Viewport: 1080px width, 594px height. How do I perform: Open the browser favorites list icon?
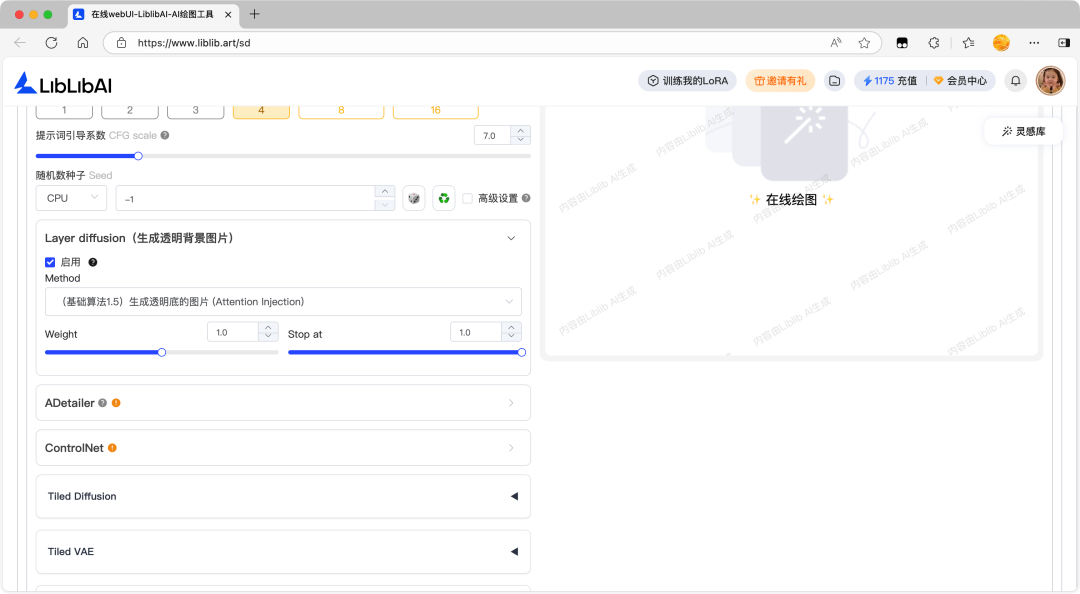pos(968,43)
